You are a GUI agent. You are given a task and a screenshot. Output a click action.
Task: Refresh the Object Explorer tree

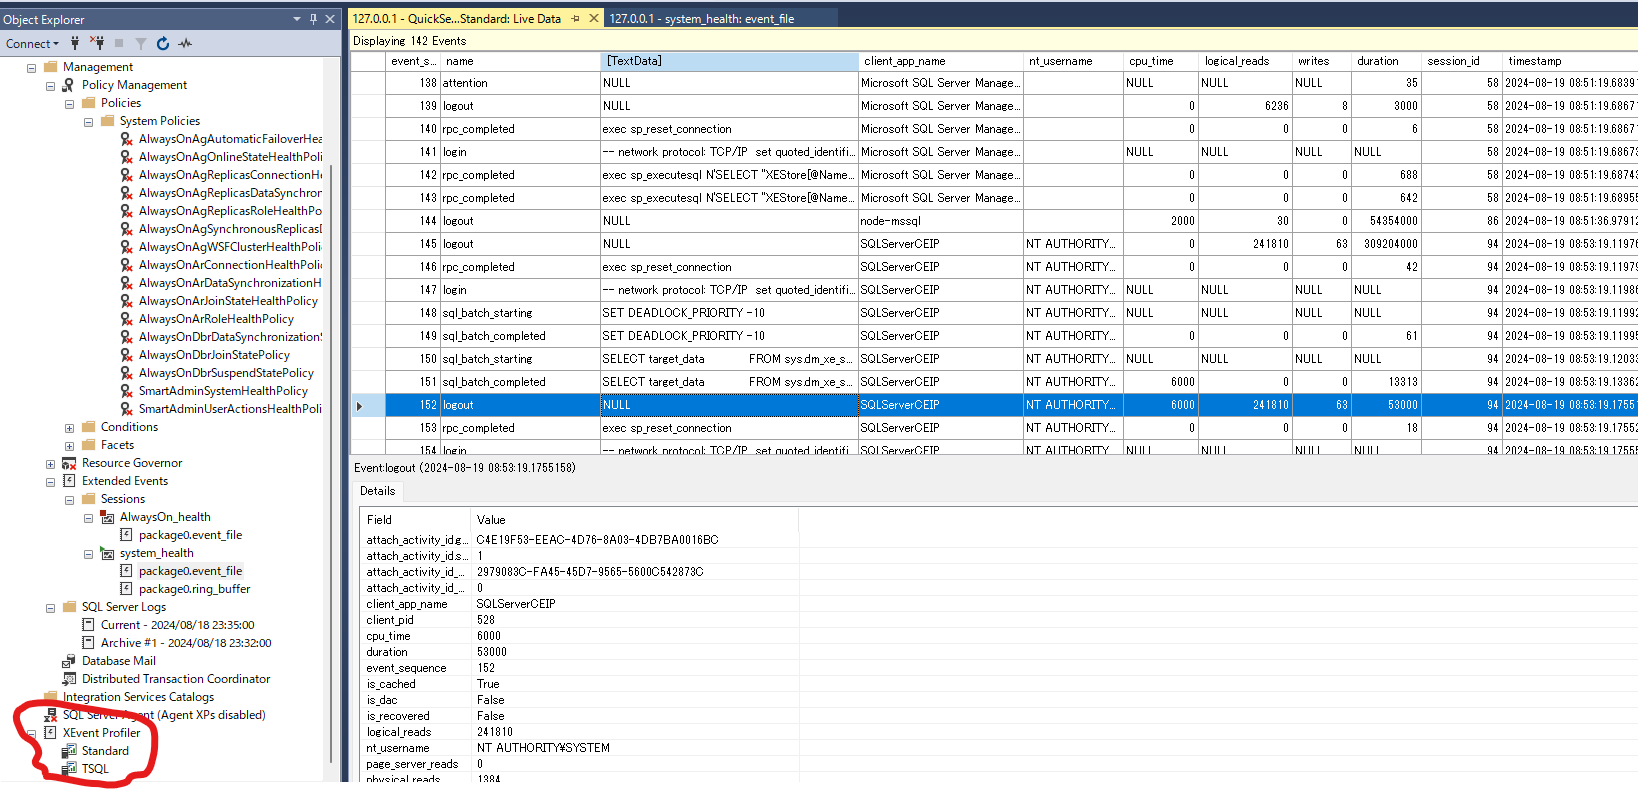[x=163, y=43]
